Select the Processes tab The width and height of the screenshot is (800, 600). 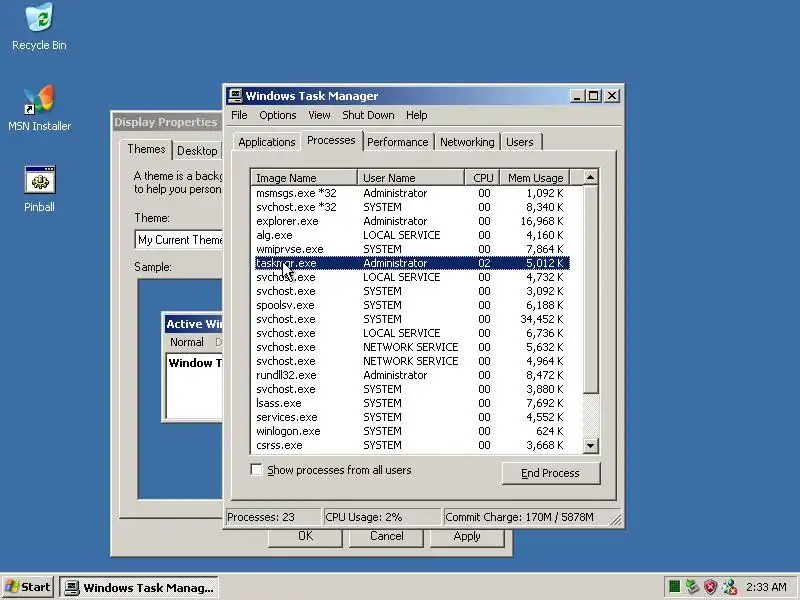(331, 140)
